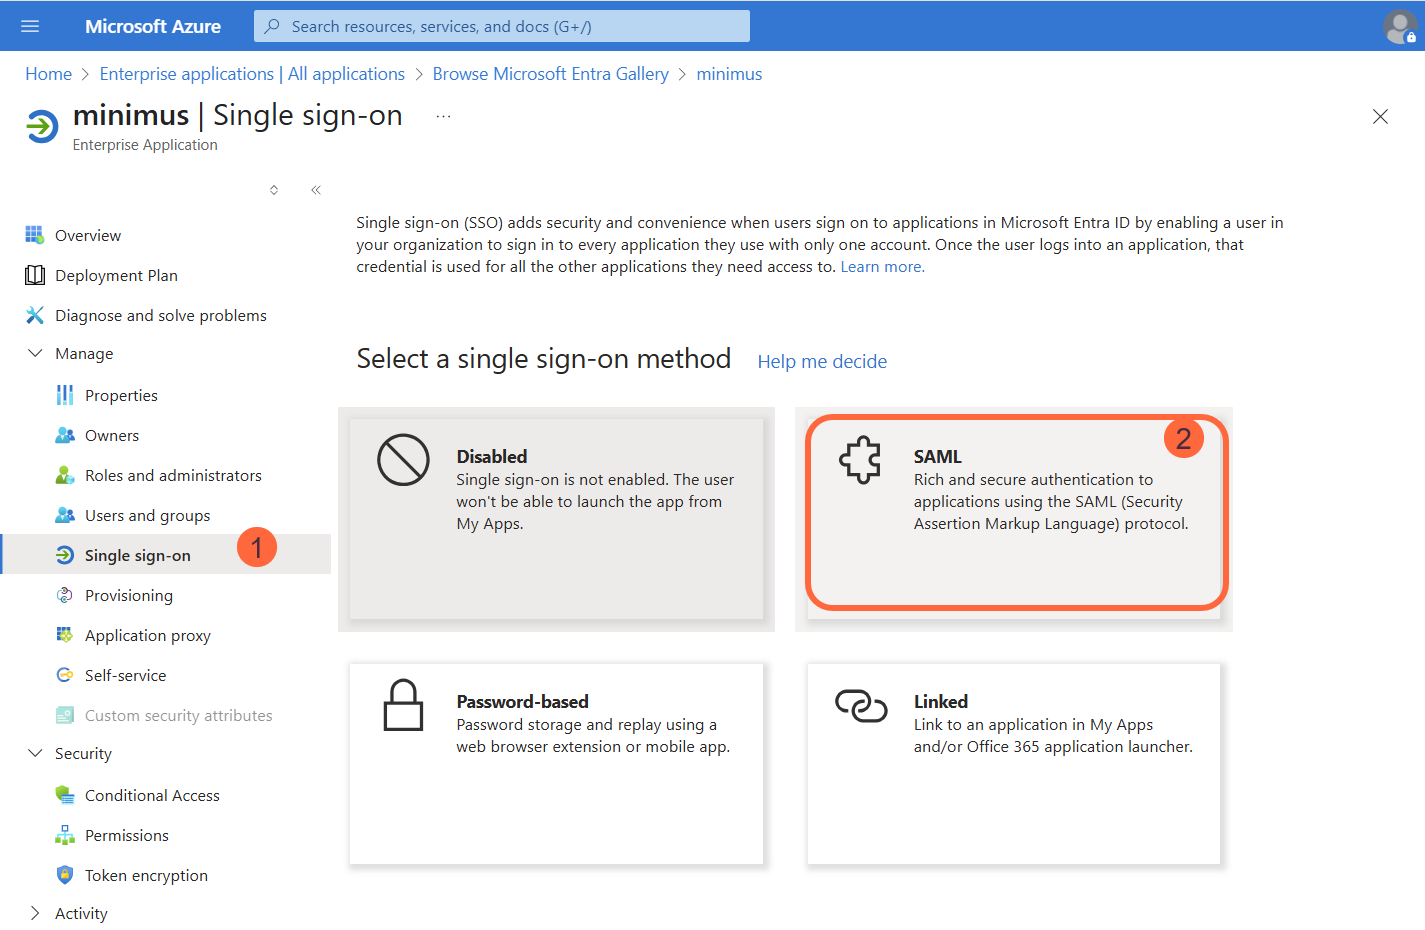Click the minimus application logo icon
1425x930 pixels.
click(x=42, y=127)
